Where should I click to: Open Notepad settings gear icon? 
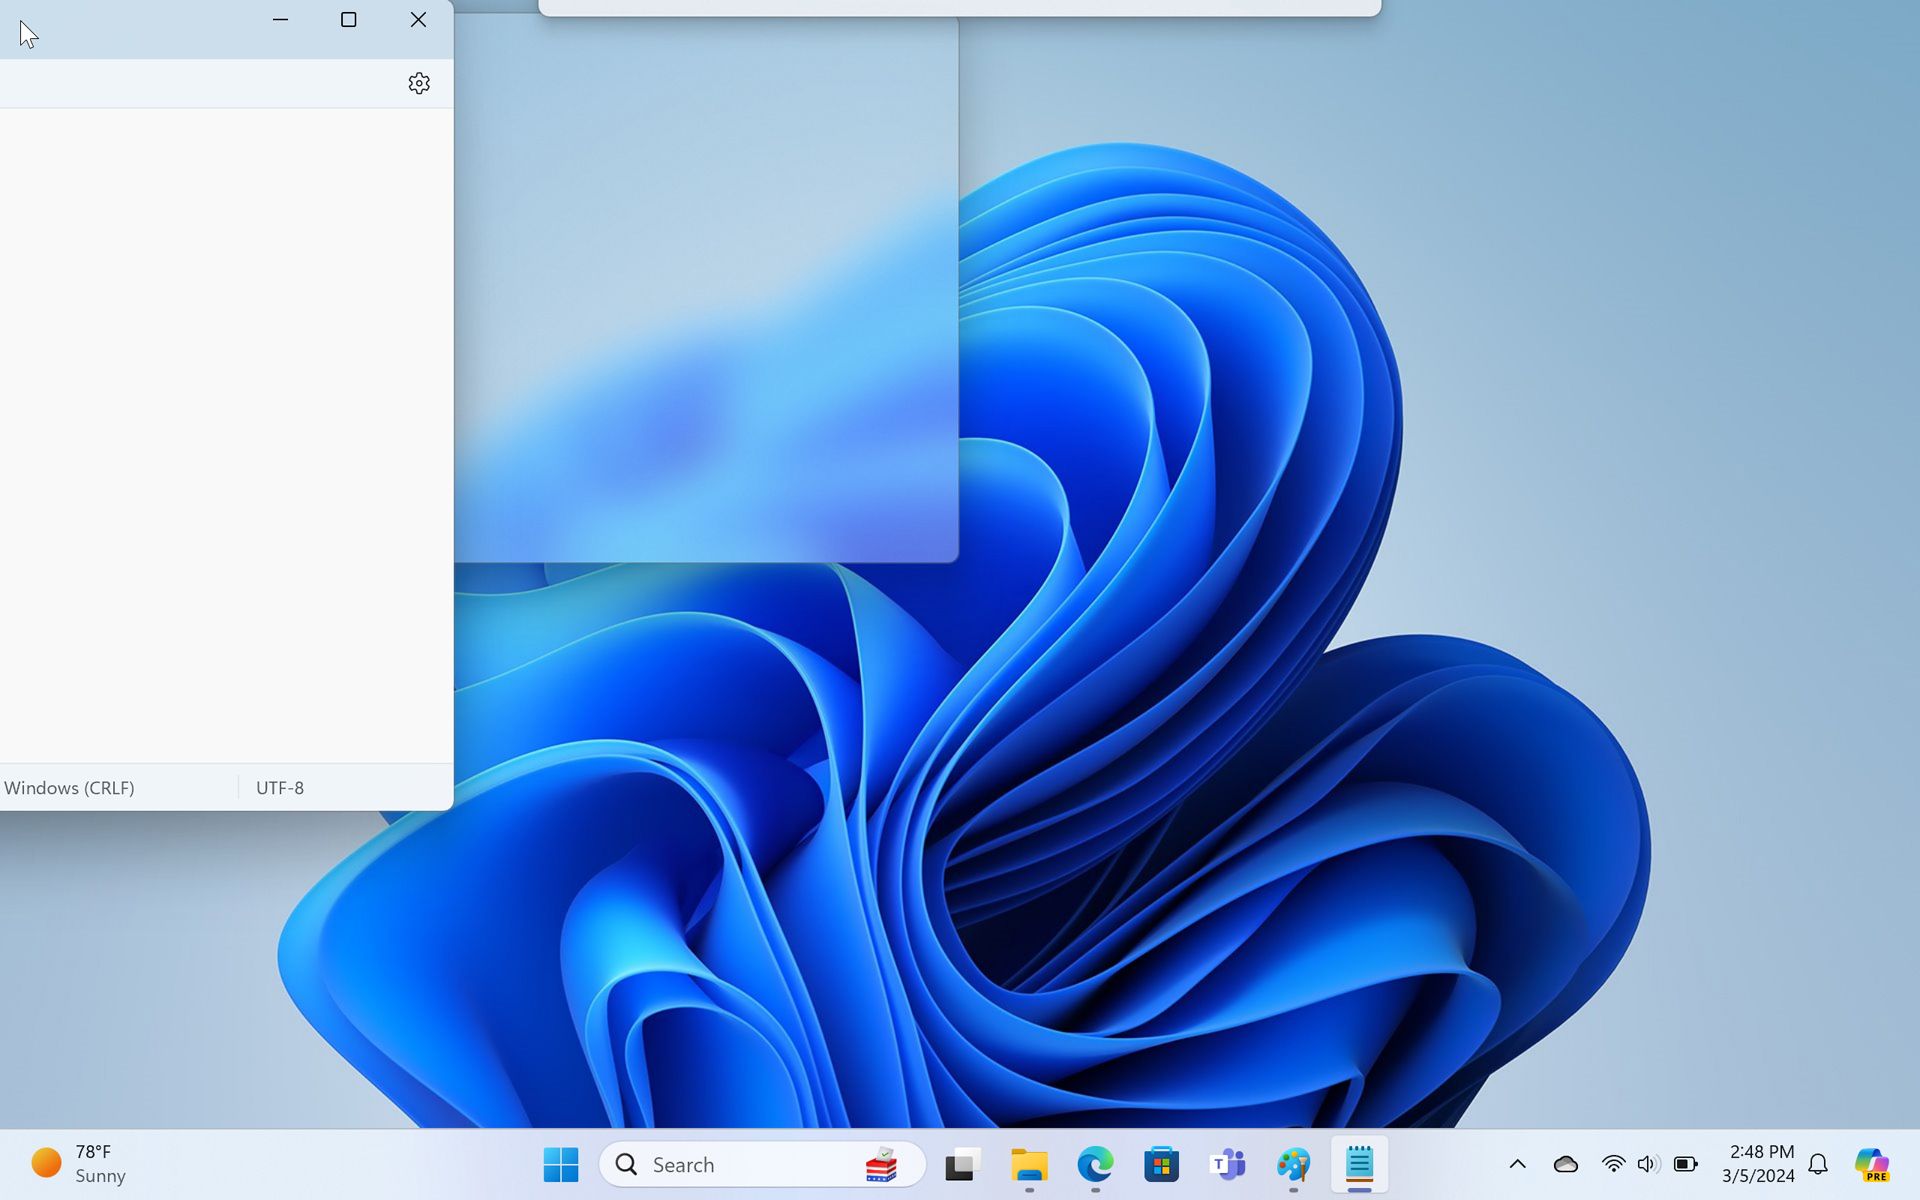click(419, 83)
